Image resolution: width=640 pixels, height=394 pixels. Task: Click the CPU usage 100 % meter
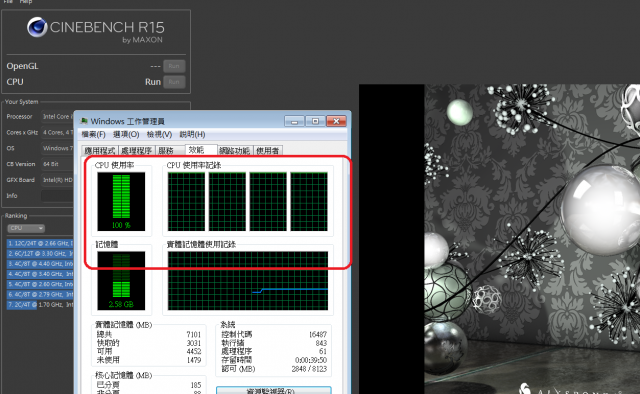(121, 202)
